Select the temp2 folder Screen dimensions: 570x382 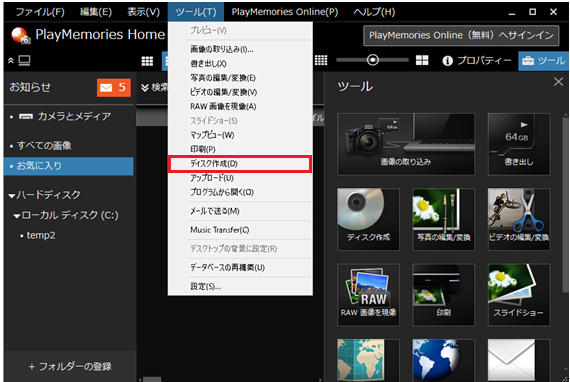click(41, 236)
